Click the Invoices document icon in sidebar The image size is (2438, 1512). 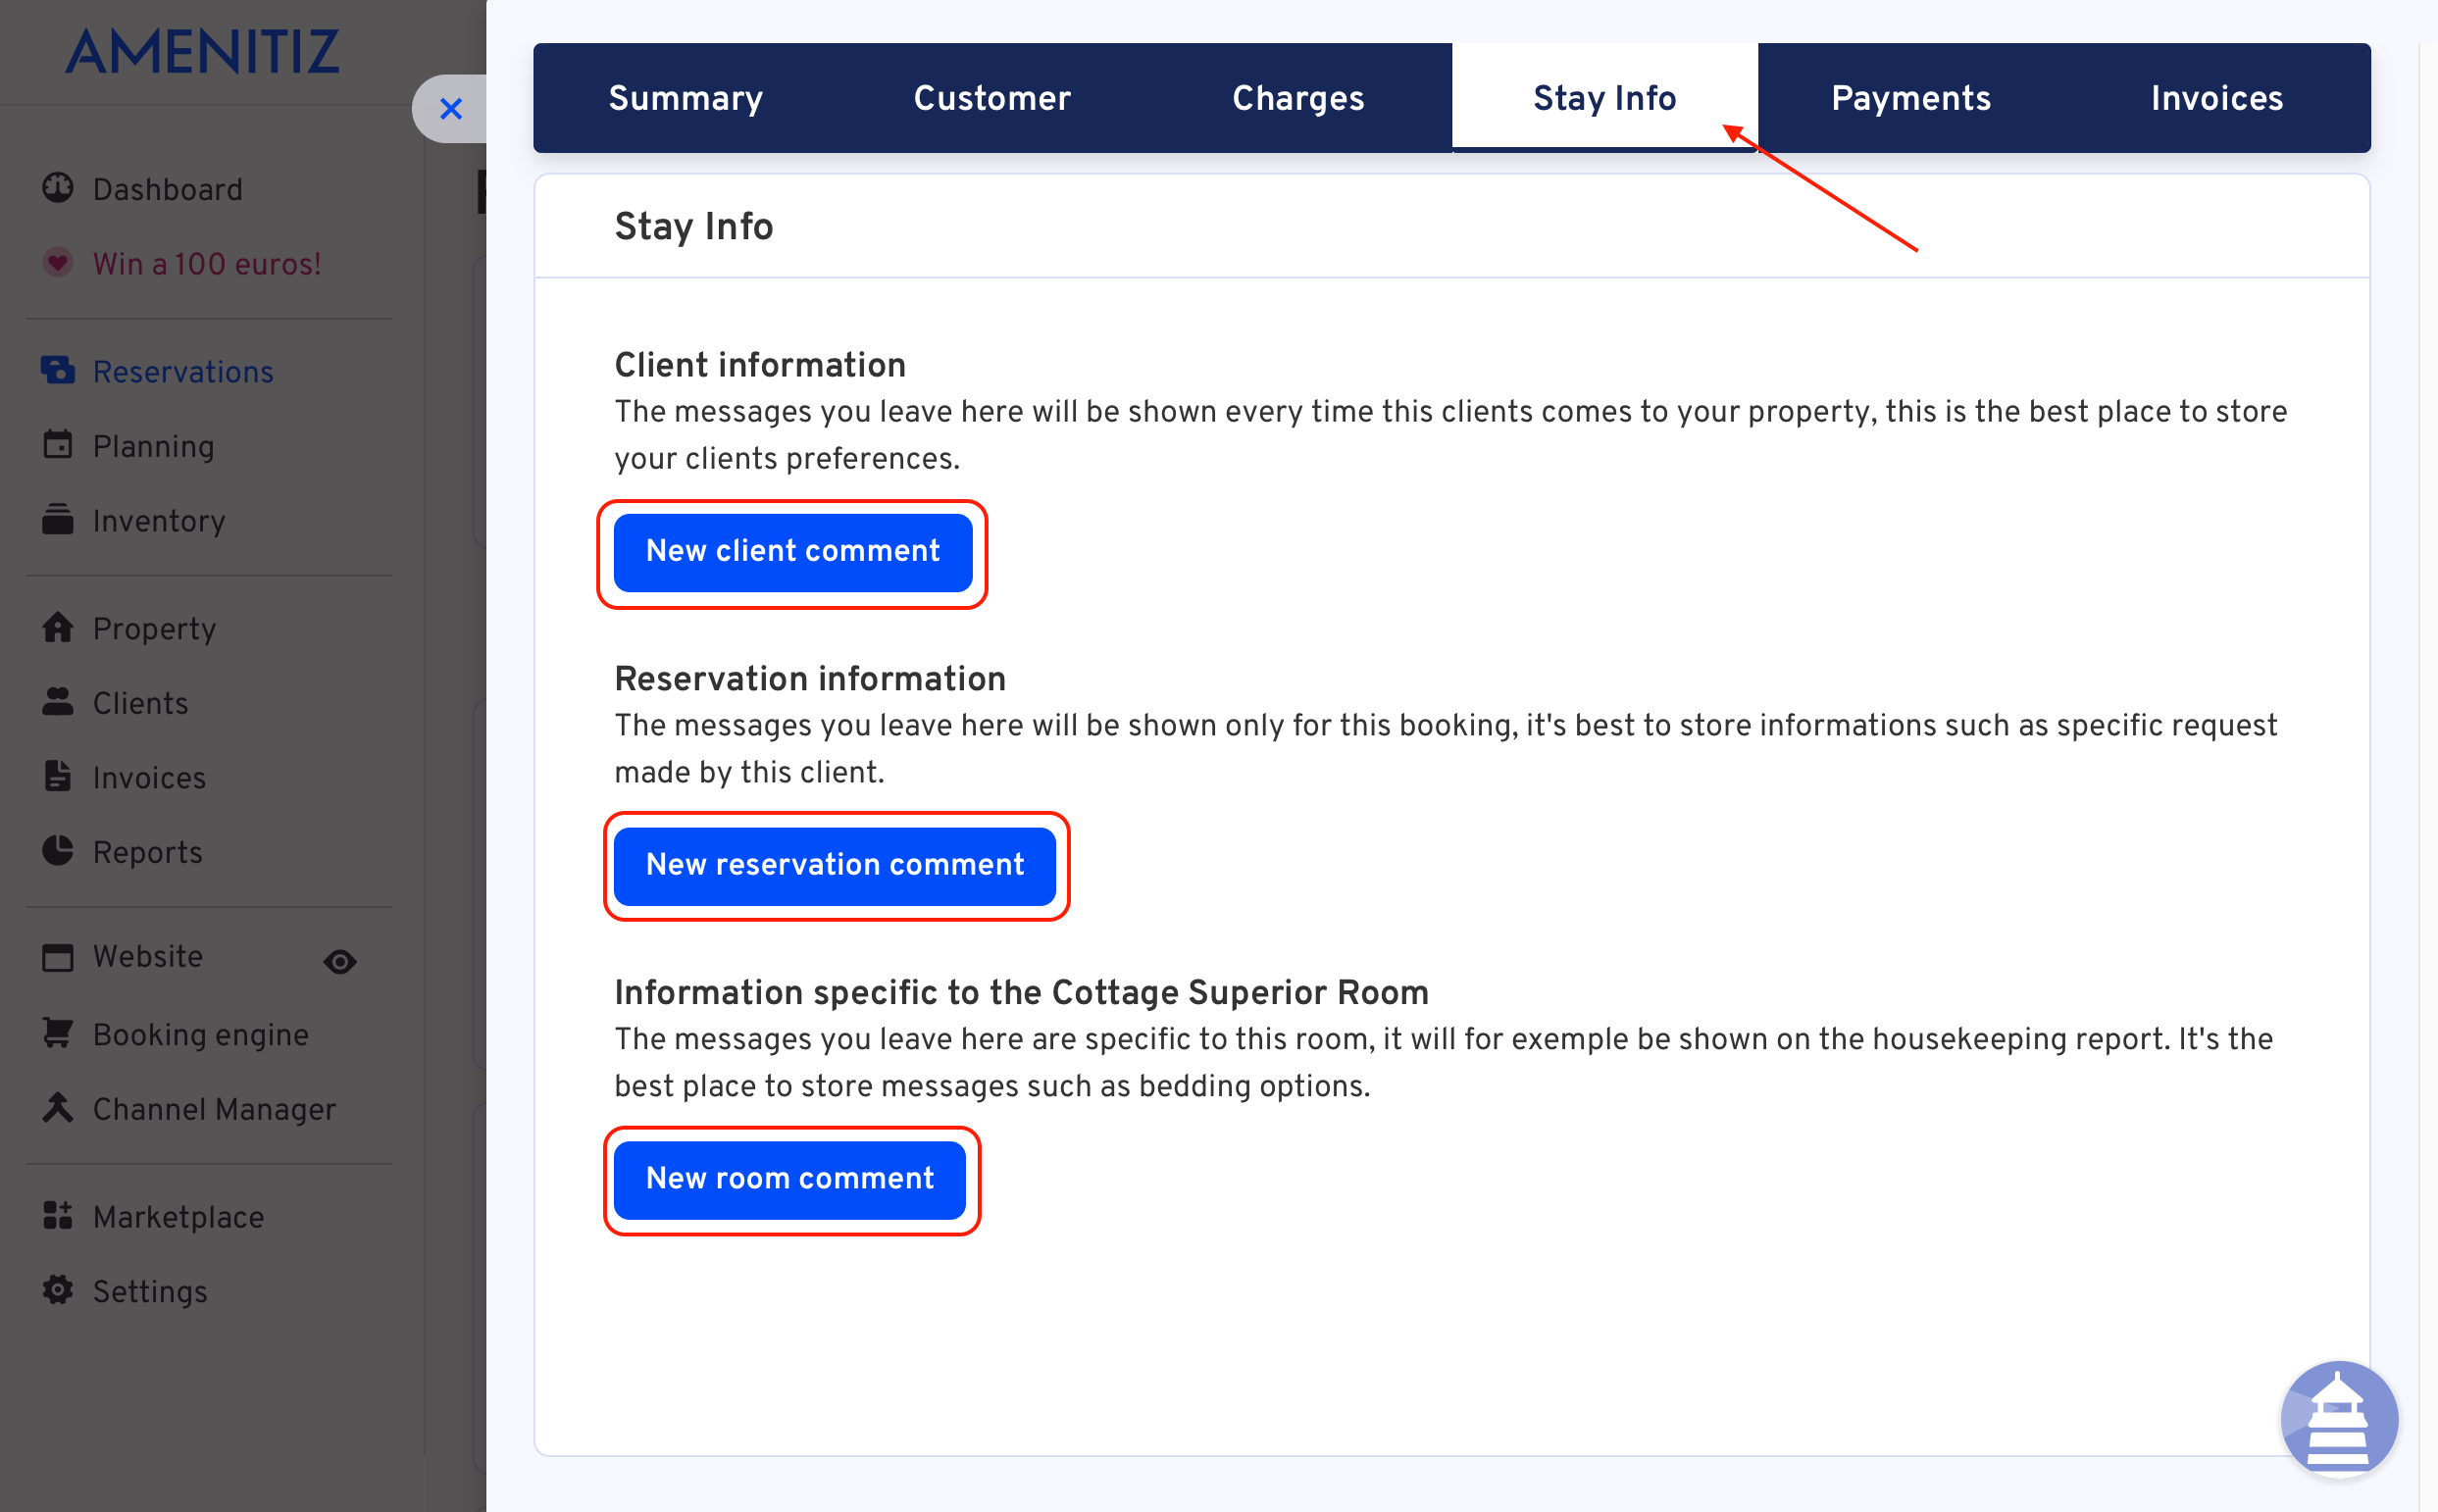(58, 776)
